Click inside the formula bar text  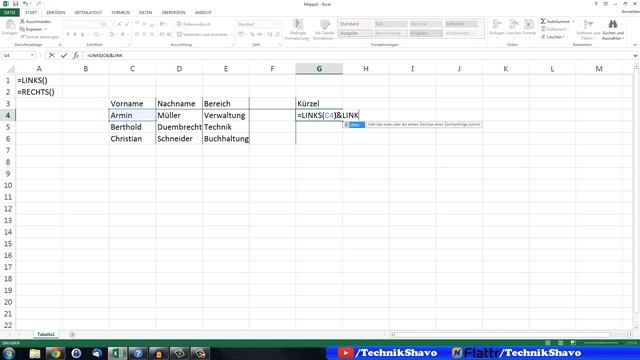point(104,55)
